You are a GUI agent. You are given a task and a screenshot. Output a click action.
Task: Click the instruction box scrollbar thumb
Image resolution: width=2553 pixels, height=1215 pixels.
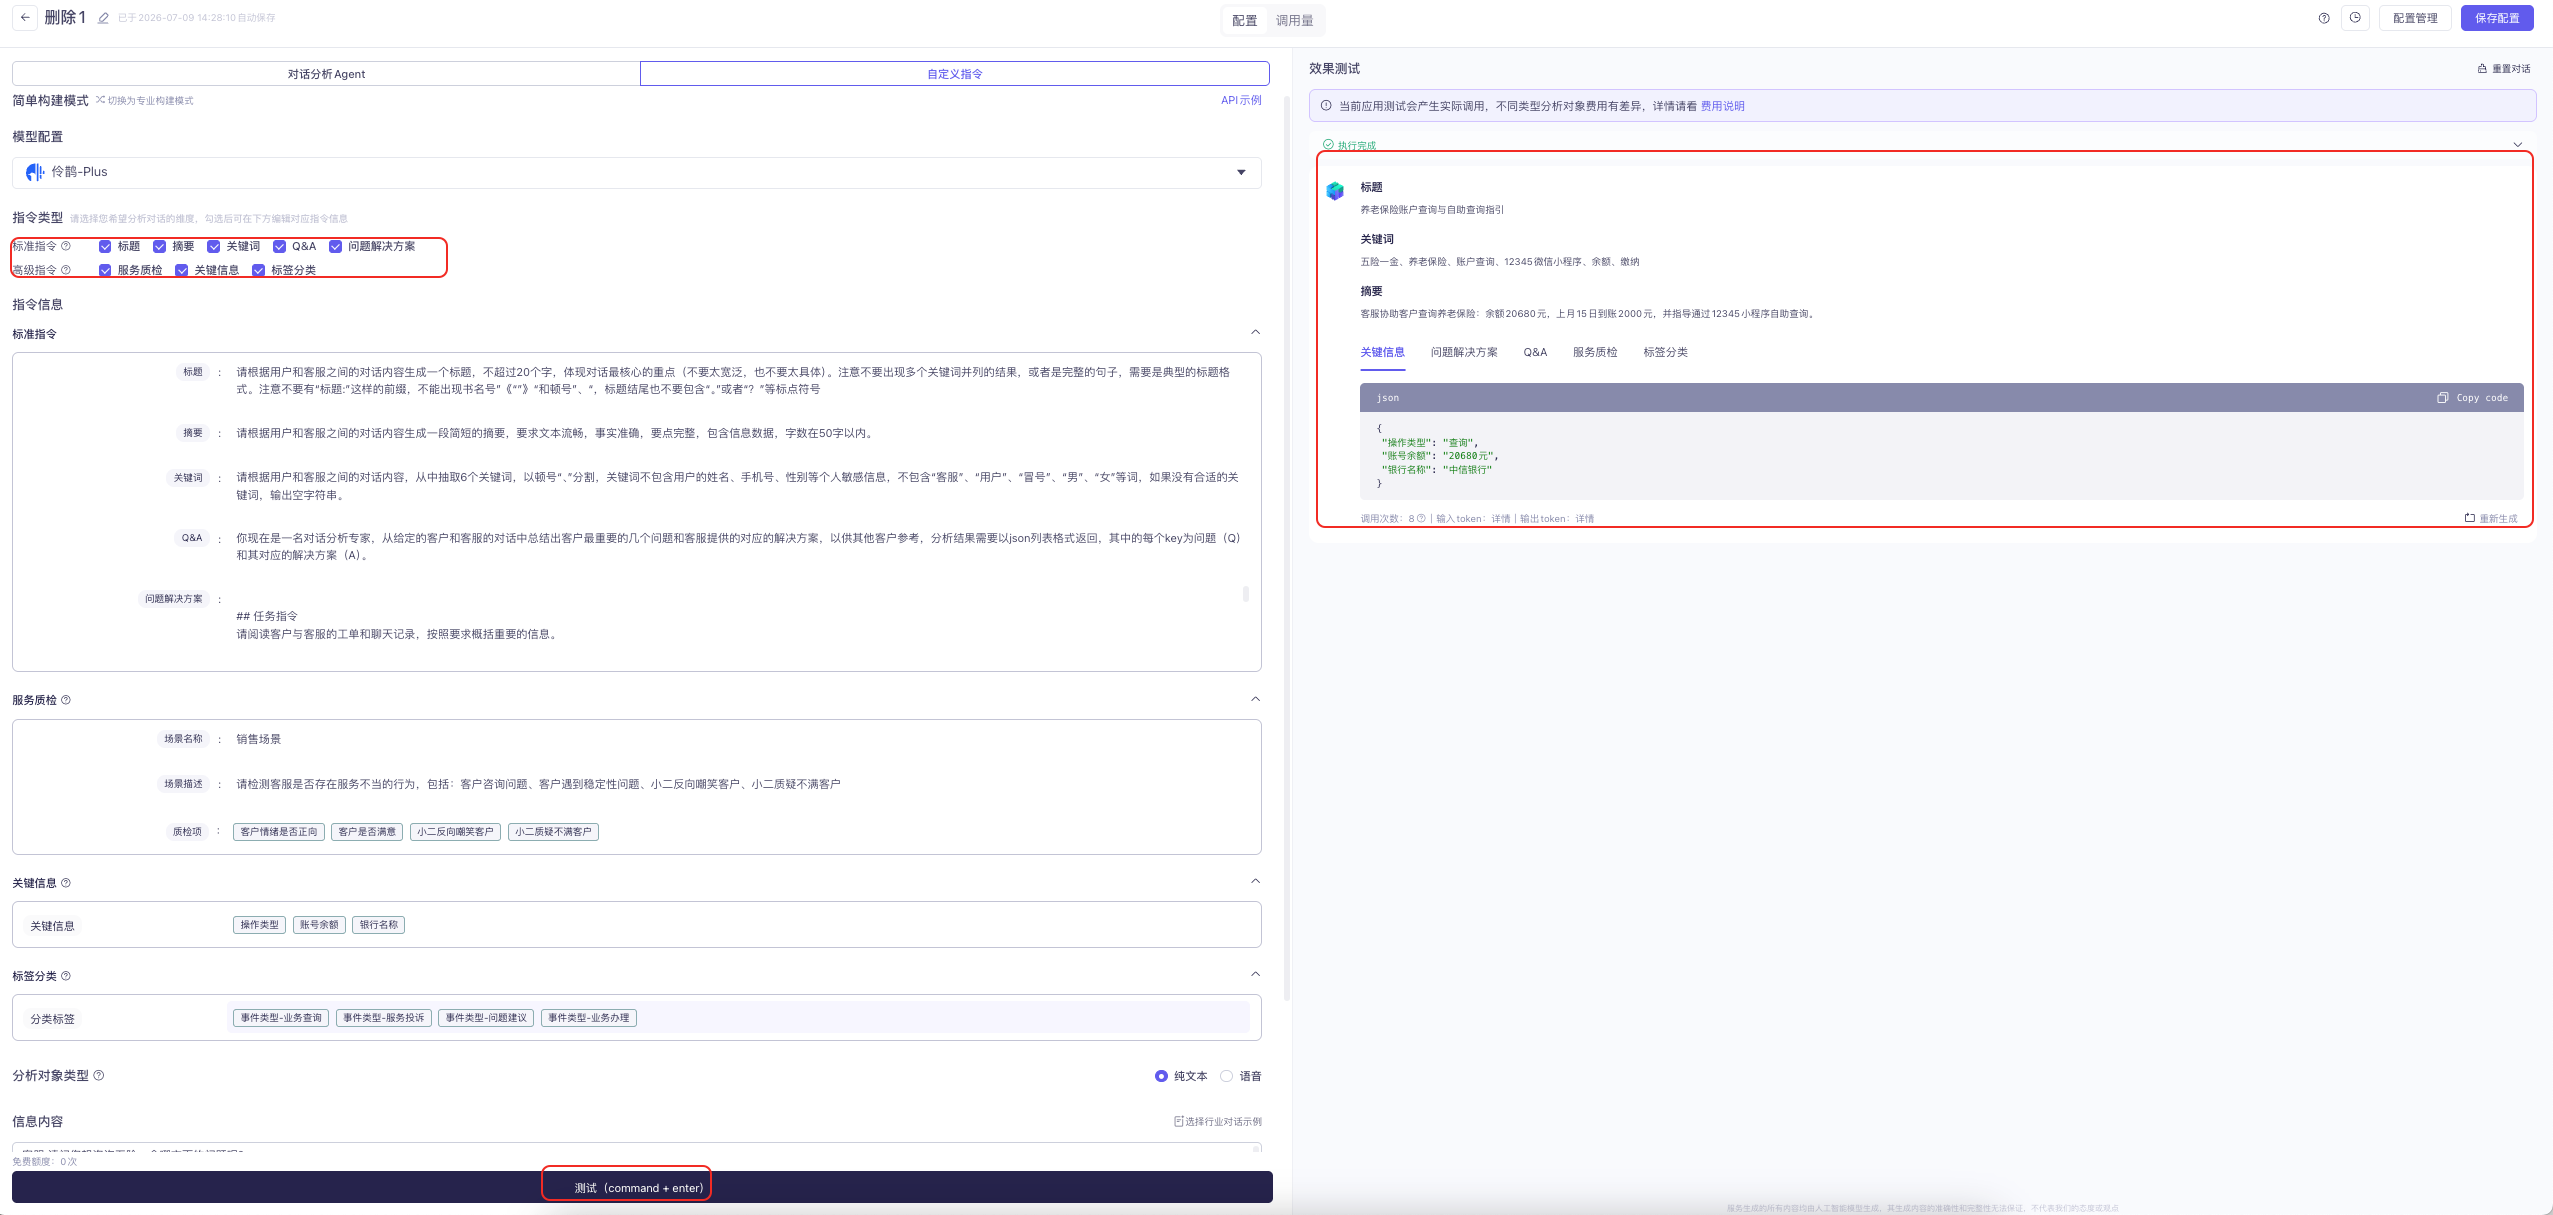tap(1245, 593)
